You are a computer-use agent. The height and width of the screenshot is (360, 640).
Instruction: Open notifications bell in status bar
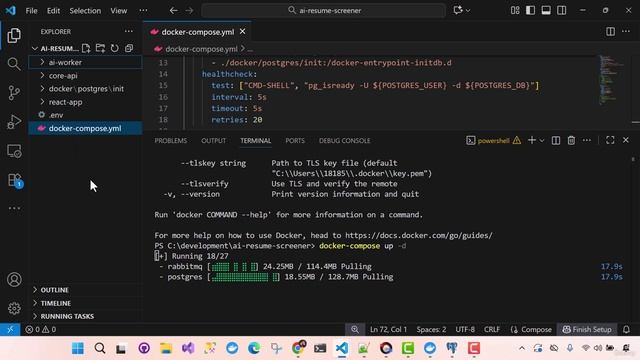click(626, 329)
